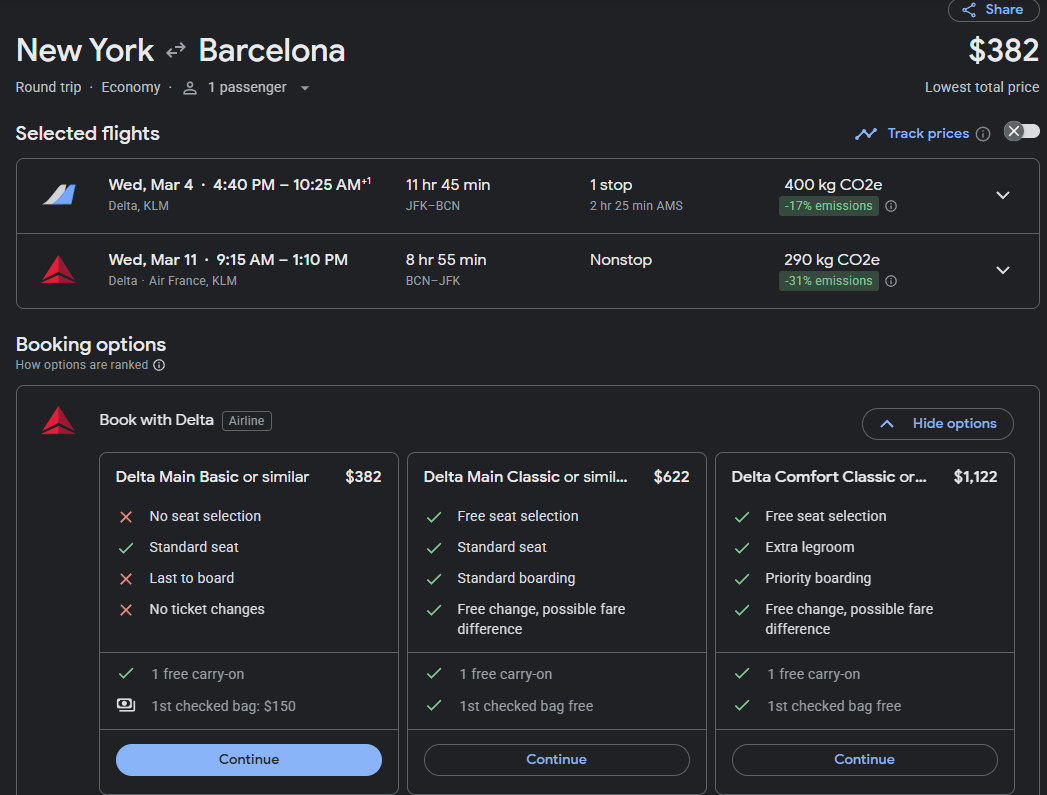Image resolution: width=1047 pixels, height=795 pixels.
Task: Collapse options with Hide options button
Action: [x=937, y=424]
